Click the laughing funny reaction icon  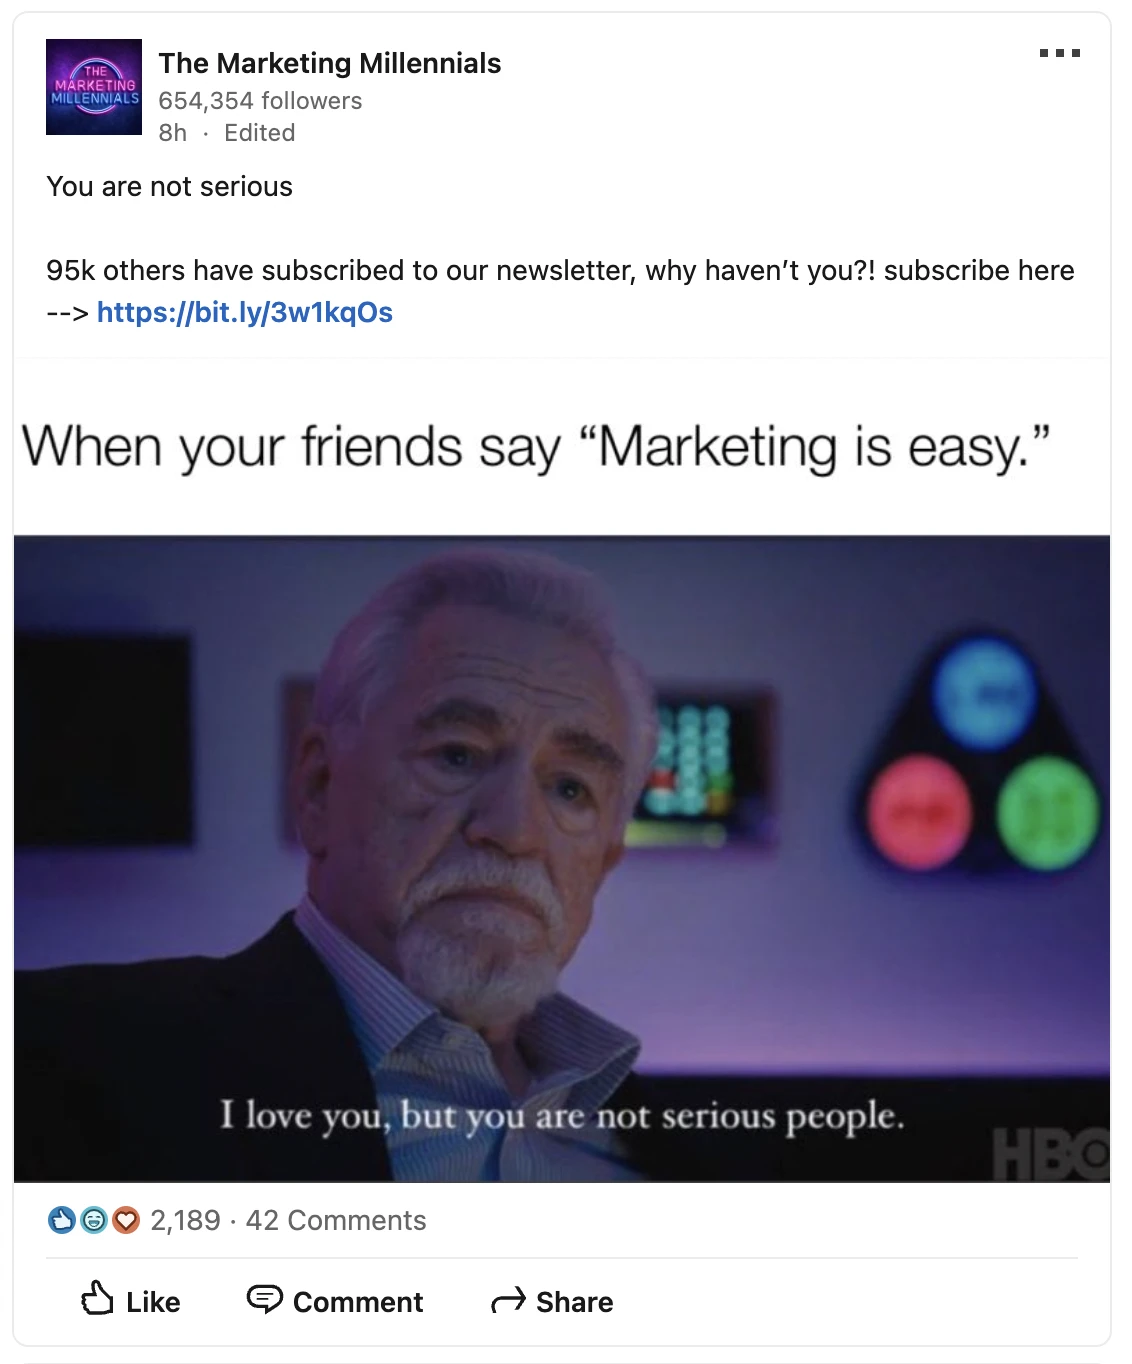(x=94, y=1220)
